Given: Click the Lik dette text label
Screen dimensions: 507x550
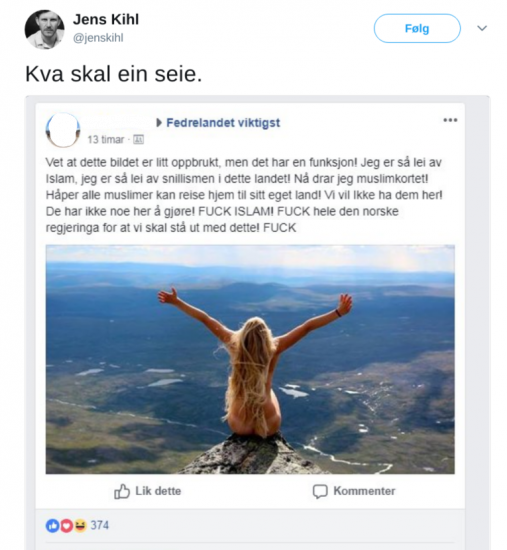Looking at the screenshot, I should coord(158,491).
